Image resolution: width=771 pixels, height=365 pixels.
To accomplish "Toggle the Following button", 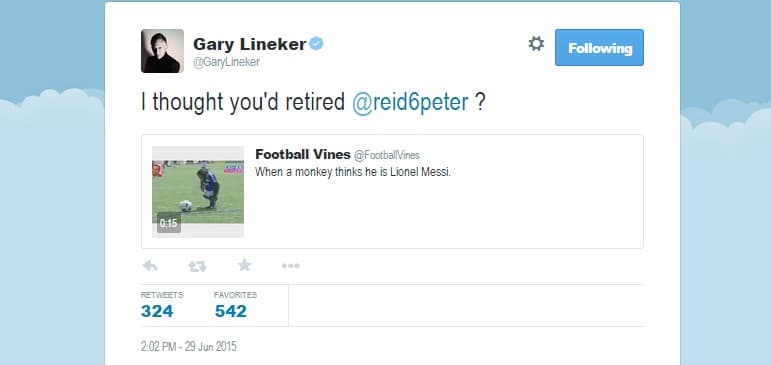I will (x=599, y=48).
